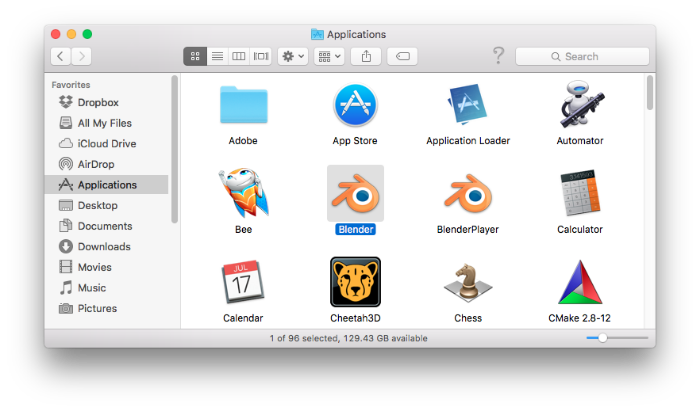Viewport: 700px width, 411px height.
Task: Open Desktop in the sidebar
Action: point(107,205)
